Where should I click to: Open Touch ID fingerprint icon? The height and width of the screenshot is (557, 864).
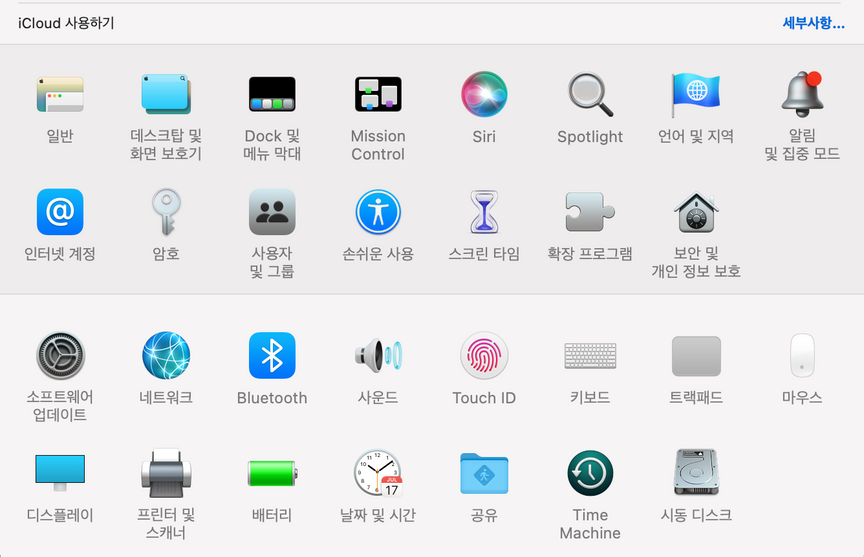[484, 356]
